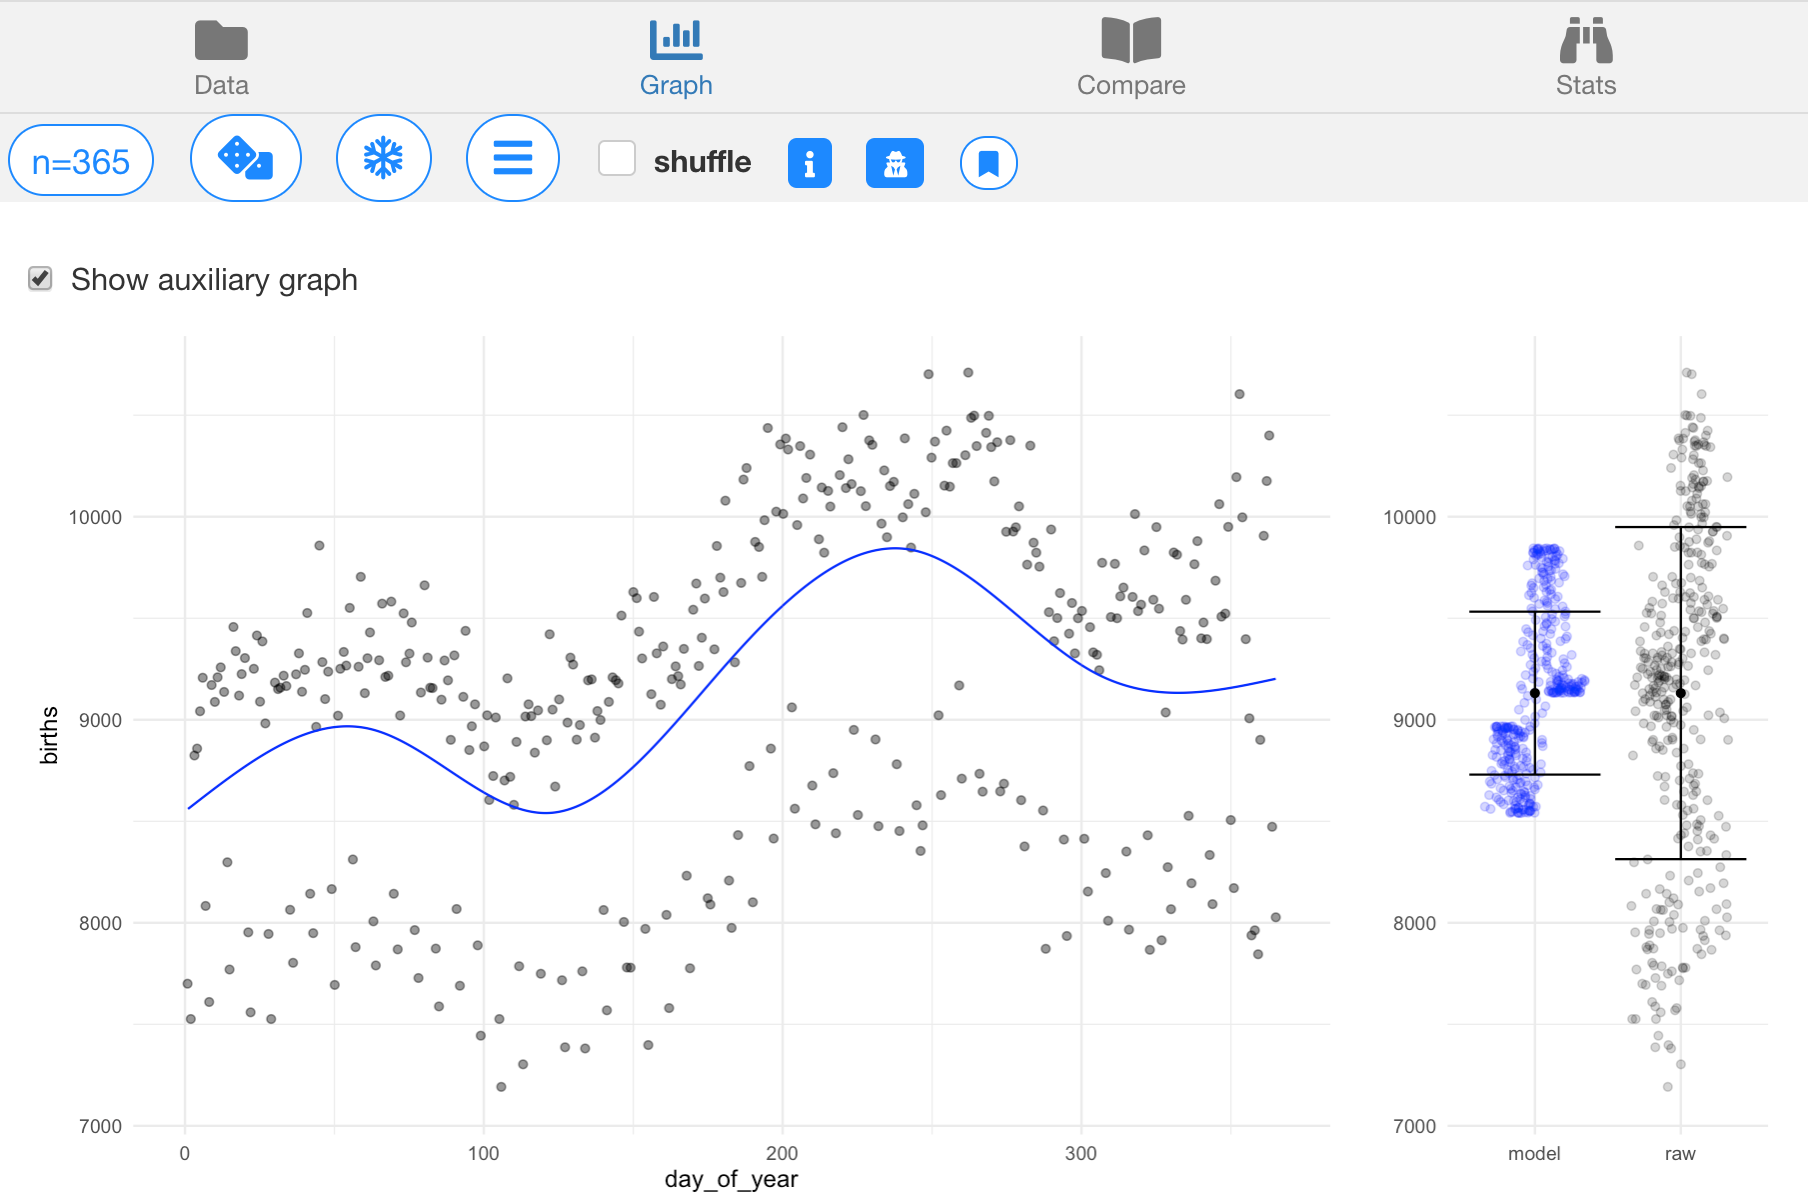Screen dimensions: 1808x1201
Task: Open the Compare tab book icon
Action: click(x=1130, y=41)
